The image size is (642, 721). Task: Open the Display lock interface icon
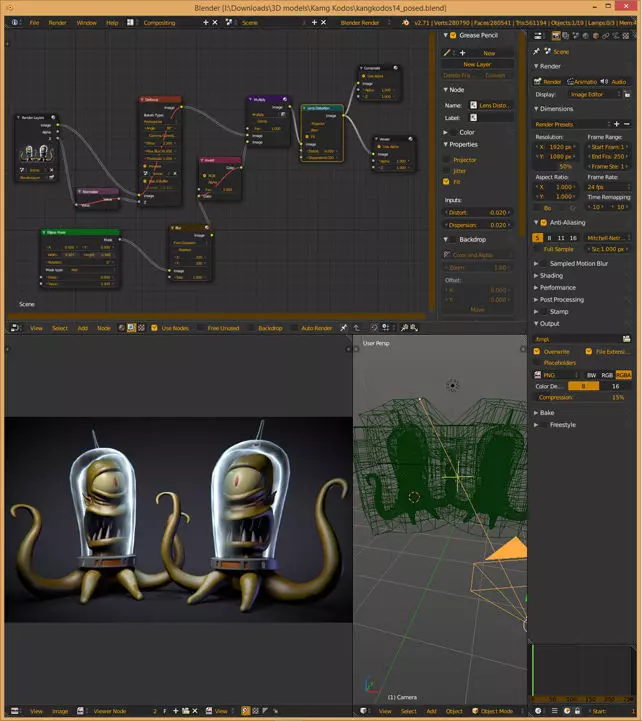pos(627,94)
